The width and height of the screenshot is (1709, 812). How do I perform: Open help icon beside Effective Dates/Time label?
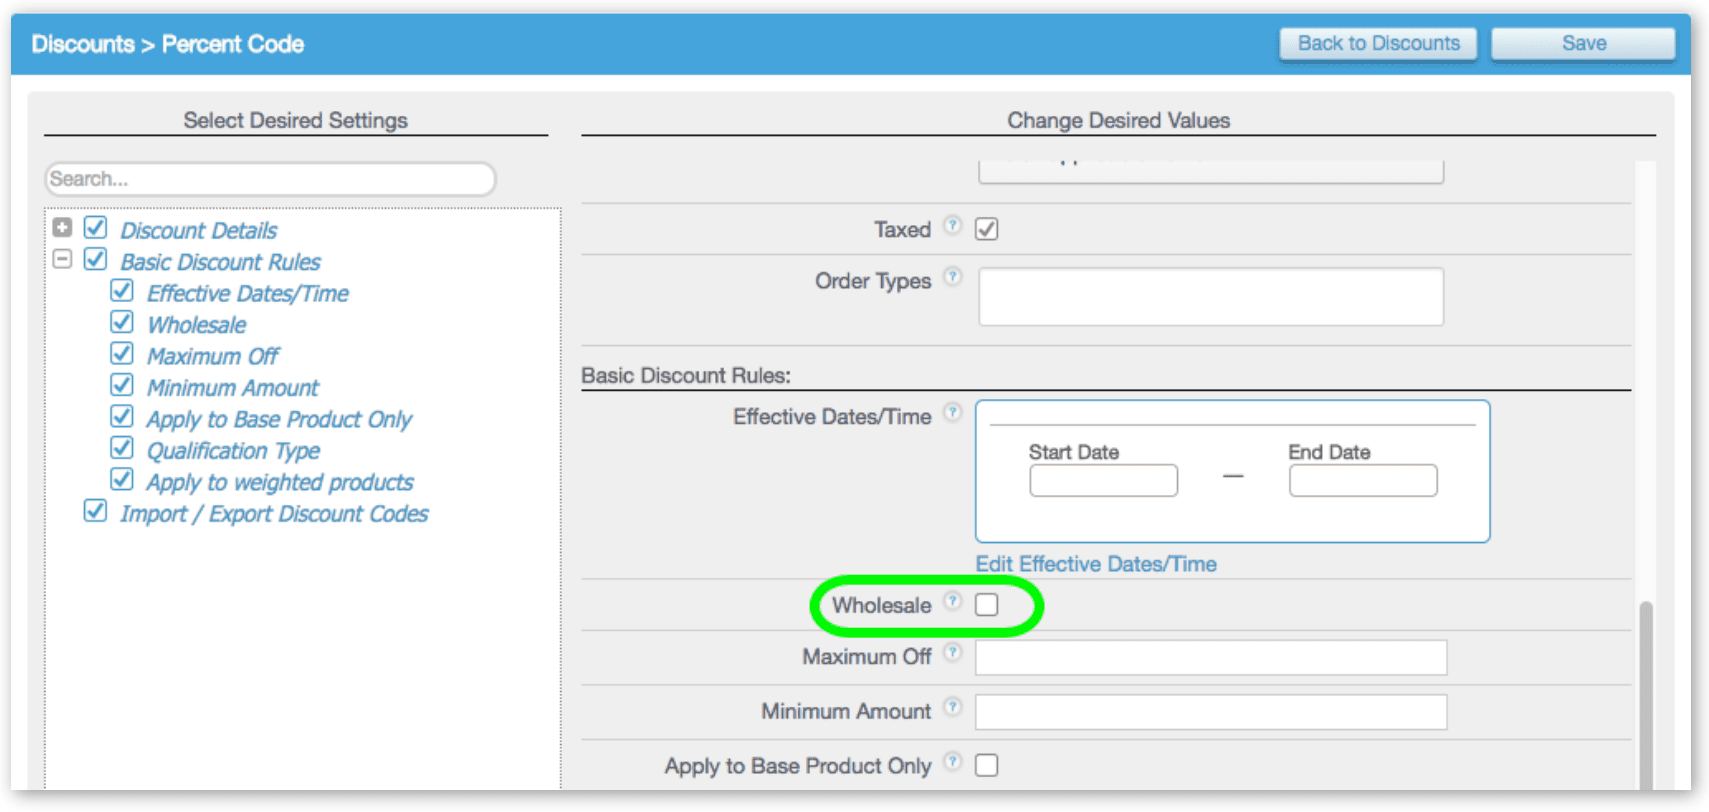952,412
